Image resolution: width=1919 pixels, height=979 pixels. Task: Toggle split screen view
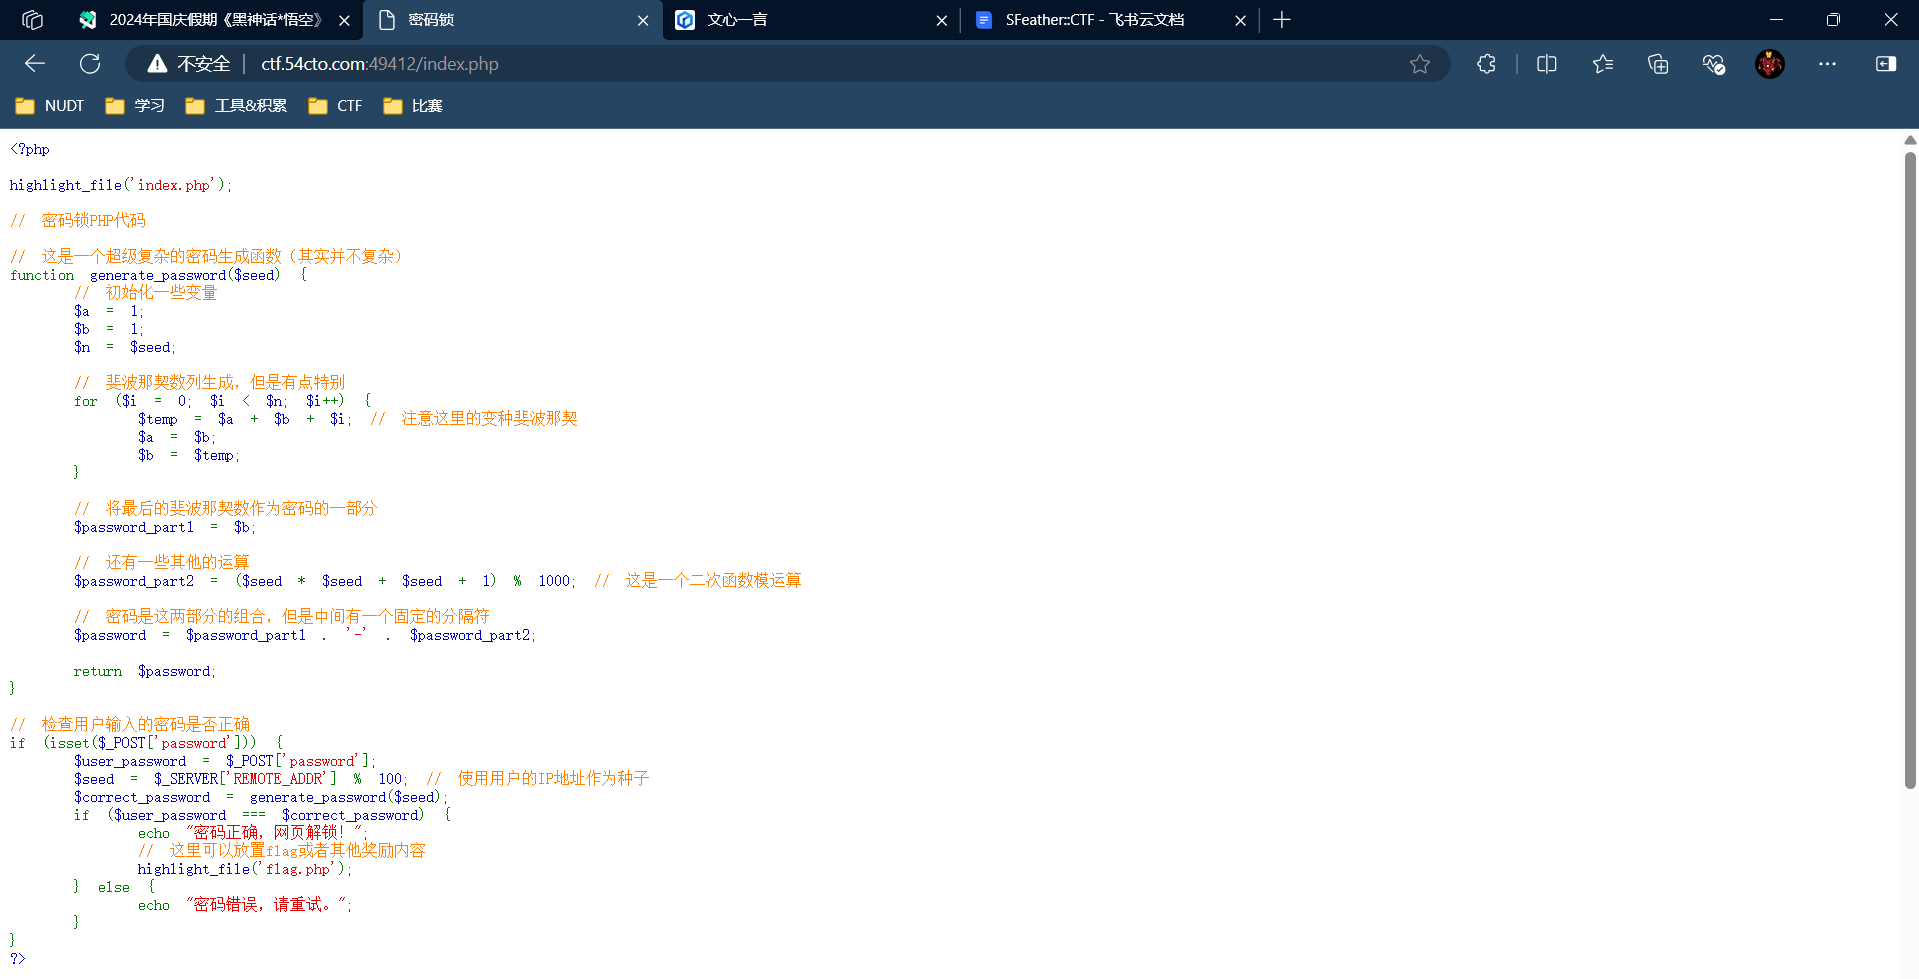coord(1546,64)
